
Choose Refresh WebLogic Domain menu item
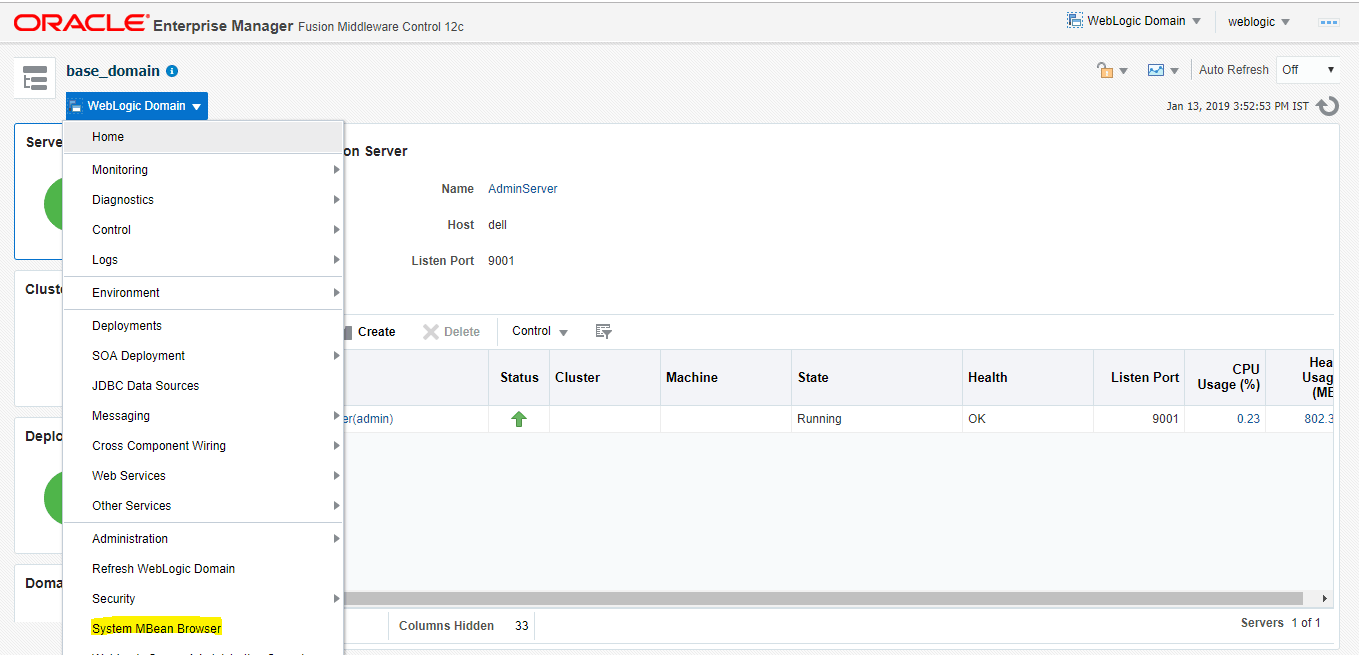pyautogui.click(x=203, y=569)
